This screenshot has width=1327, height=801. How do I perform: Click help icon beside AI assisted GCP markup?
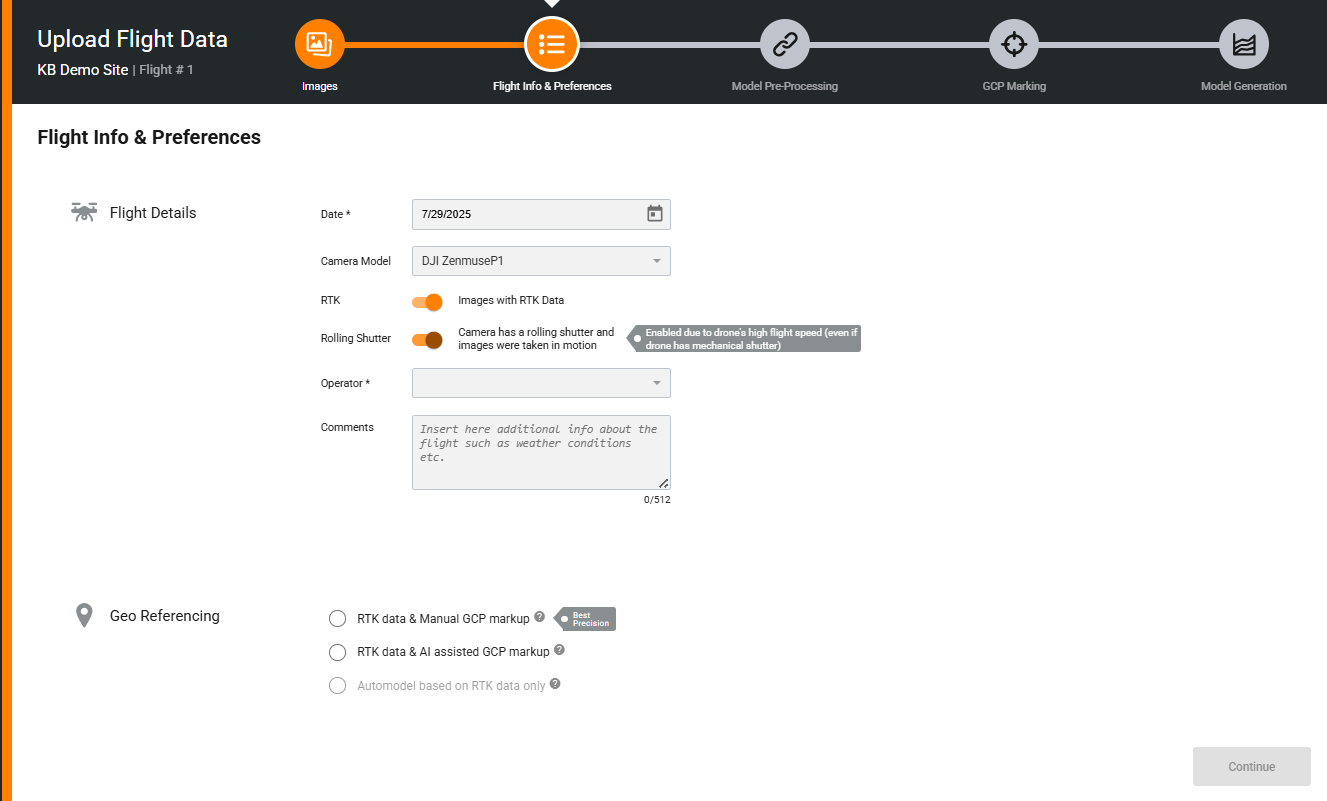(x=559, y=650)
